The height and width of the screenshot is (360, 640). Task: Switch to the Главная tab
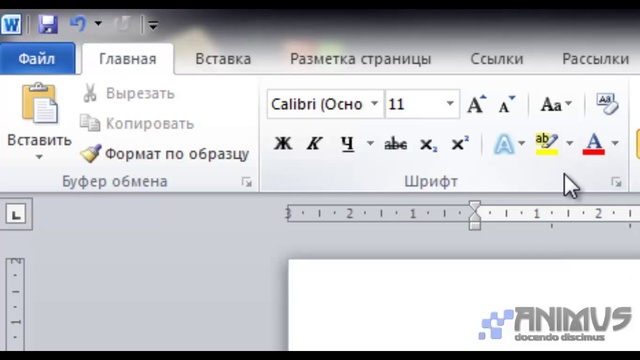(128, 59)
